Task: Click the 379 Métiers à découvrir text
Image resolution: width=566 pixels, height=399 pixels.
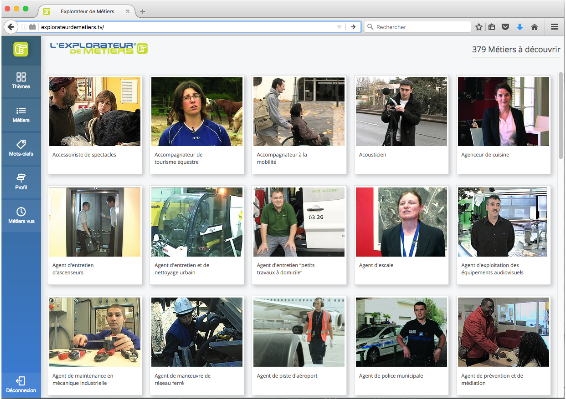Action: pos(516,49)
